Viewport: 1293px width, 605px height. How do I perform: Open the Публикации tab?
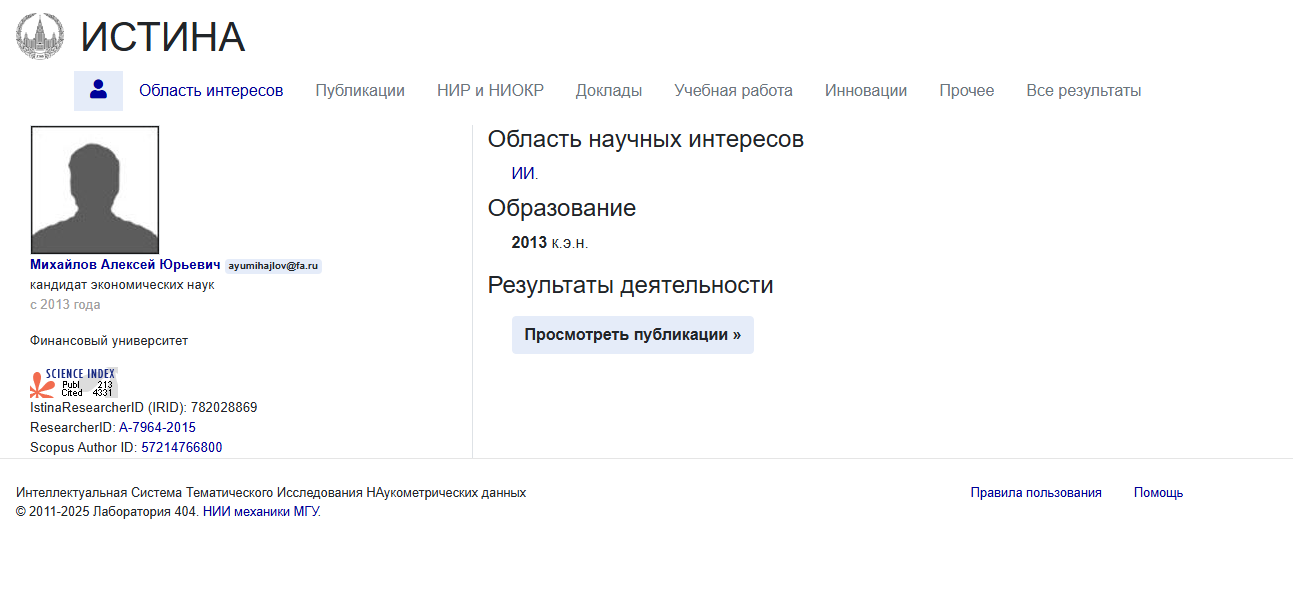360,91
